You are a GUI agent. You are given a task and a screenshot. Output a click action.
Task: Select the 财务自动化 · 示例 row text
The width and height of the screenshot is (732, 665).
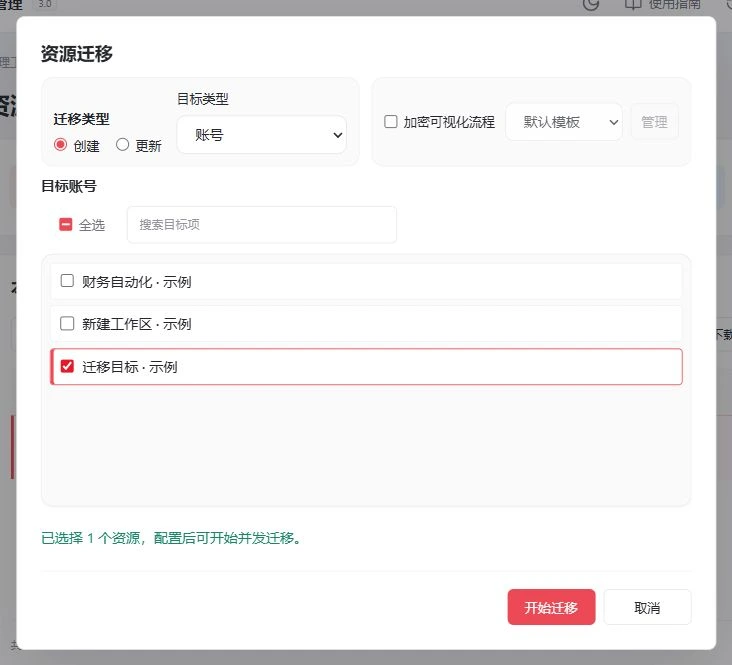coord(137,282)
